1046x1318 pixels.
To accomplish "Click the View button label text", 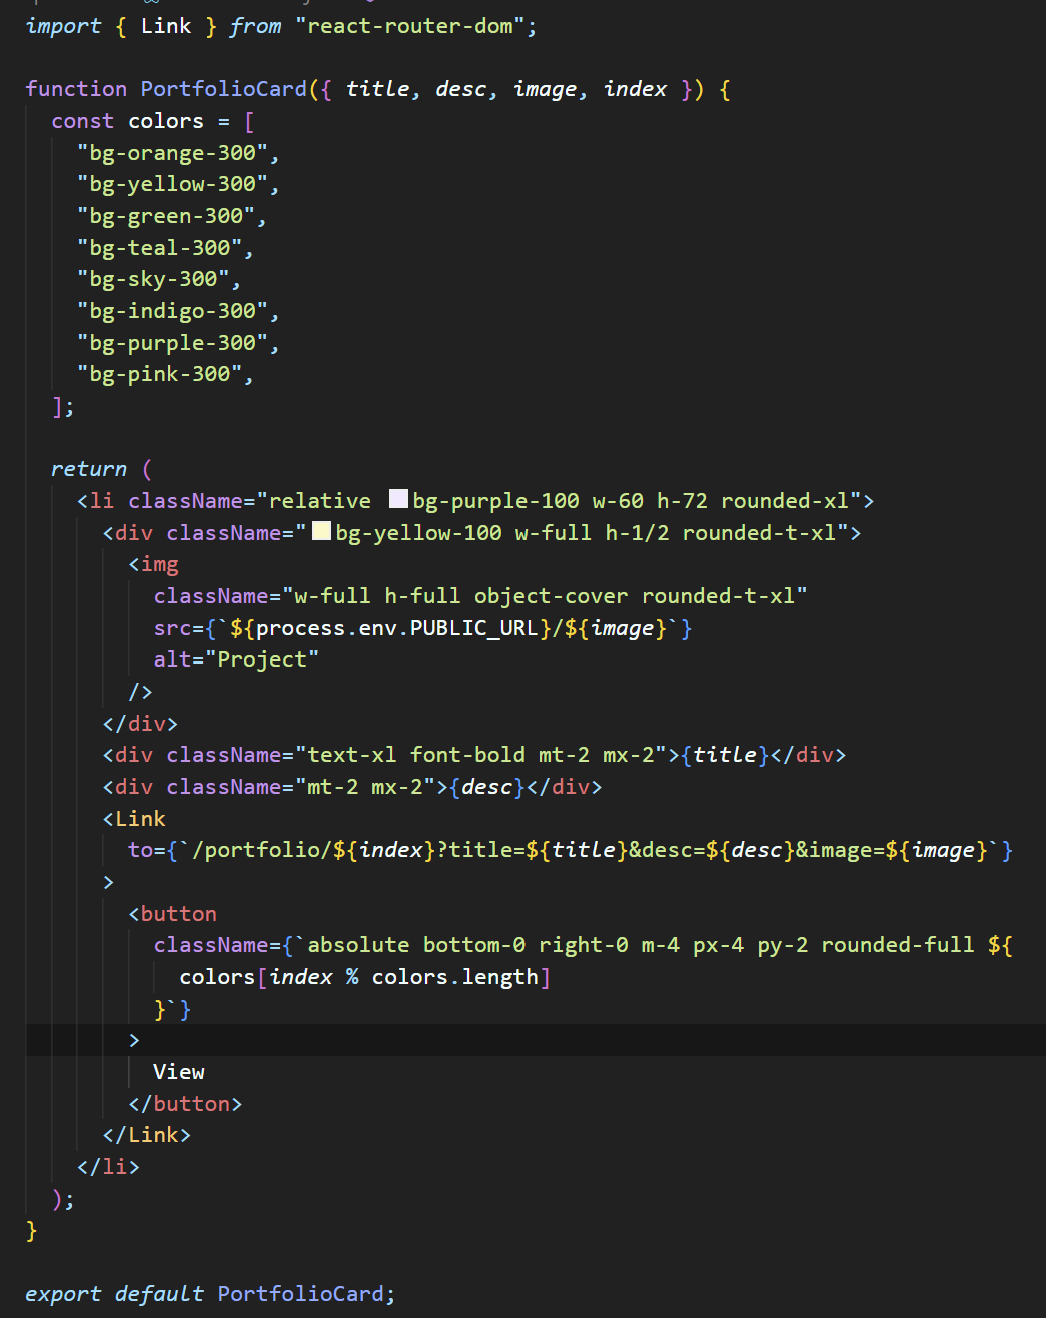I will tap(179, 1072).
